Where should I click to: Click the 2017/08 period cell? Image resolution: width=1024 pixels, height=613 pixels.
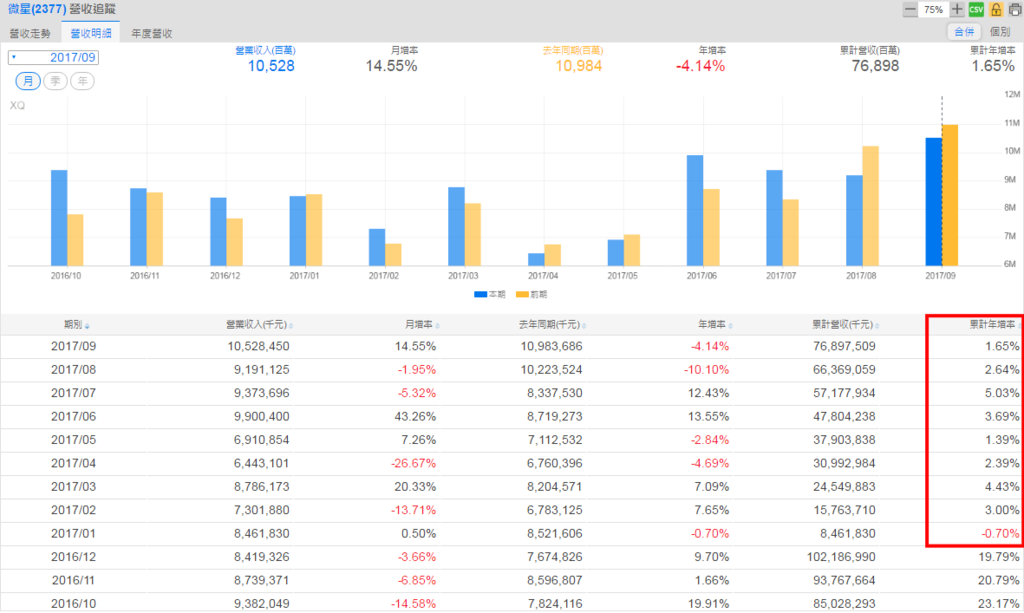73,370
